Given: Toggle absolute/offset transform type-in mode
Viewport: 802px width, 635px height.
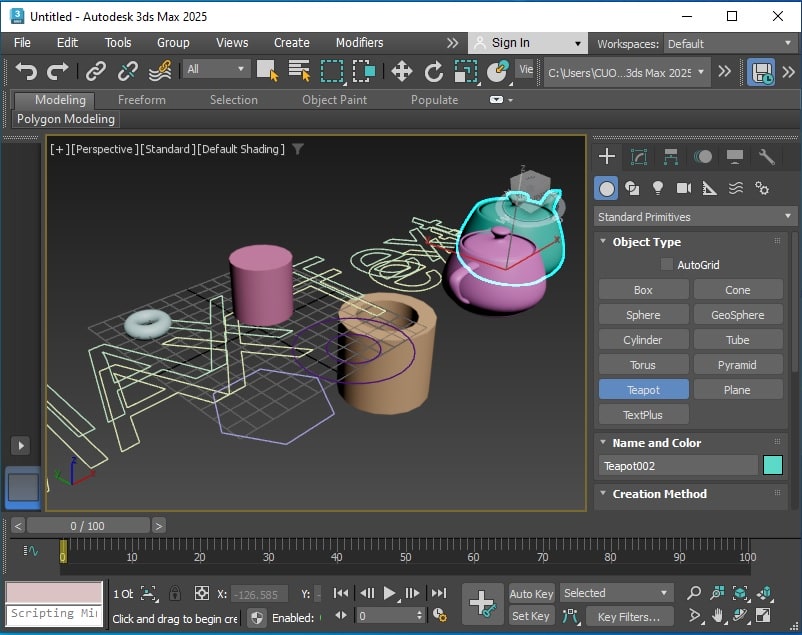Looking at the screenshot, I should coord(202,594).
